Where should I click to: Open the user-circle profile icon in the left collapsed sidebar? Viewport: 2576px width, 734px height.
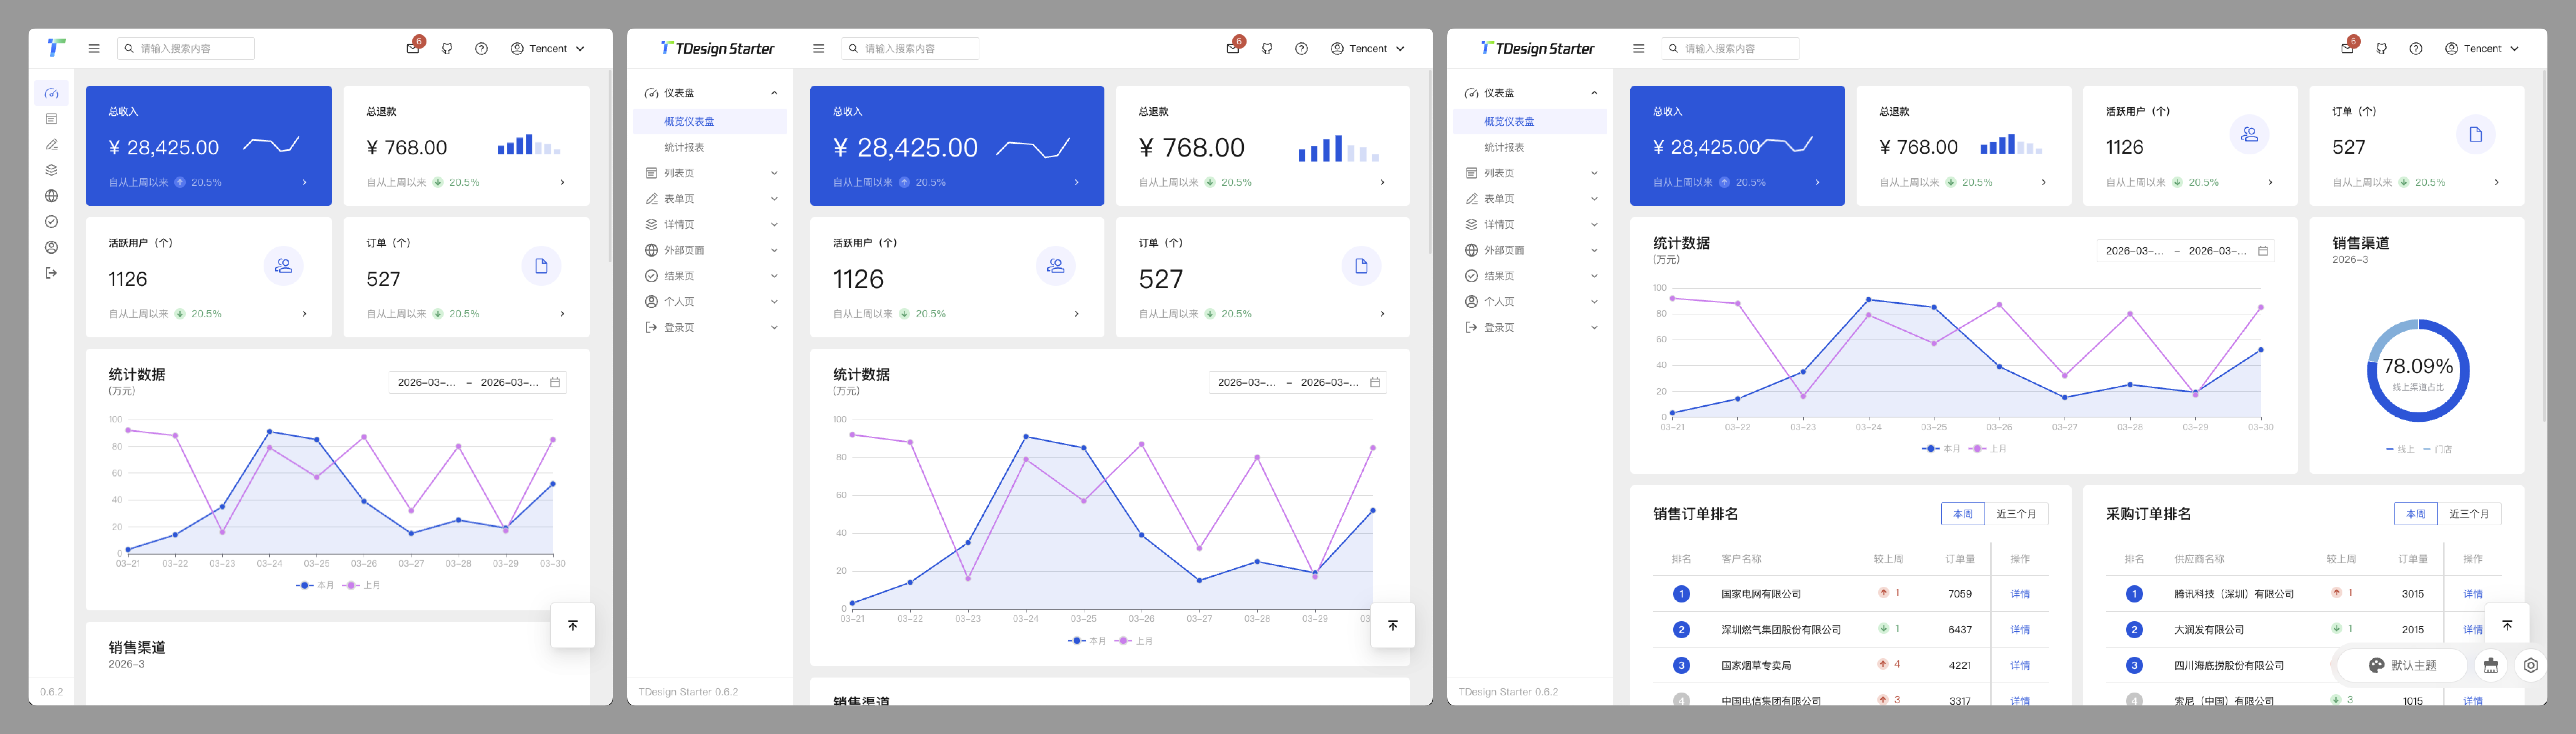(51, 247)
